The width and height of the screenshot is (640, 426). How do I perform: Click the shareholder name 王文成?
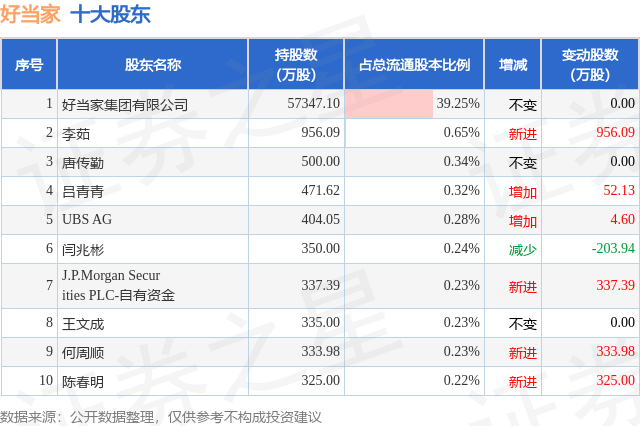tap(83, 323)
